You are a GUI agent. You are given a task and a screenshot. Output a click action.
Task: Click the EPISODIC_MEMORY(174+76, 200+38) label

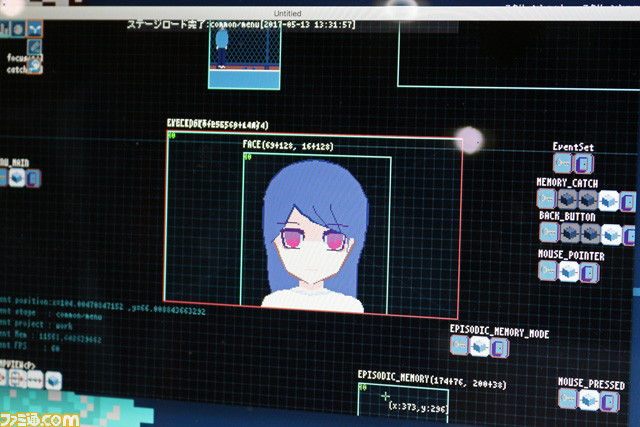[432, 379]
